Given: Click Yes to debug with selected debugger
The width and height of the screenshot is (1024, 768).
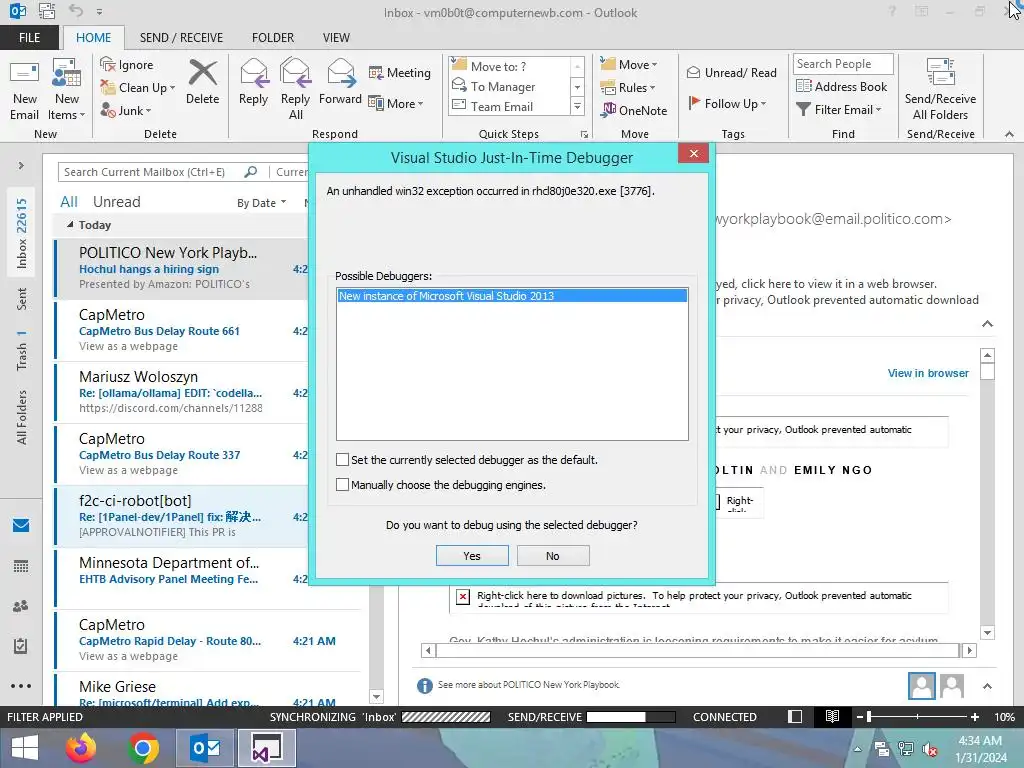Looking at the screenshot, I should [x=472, y=556].
